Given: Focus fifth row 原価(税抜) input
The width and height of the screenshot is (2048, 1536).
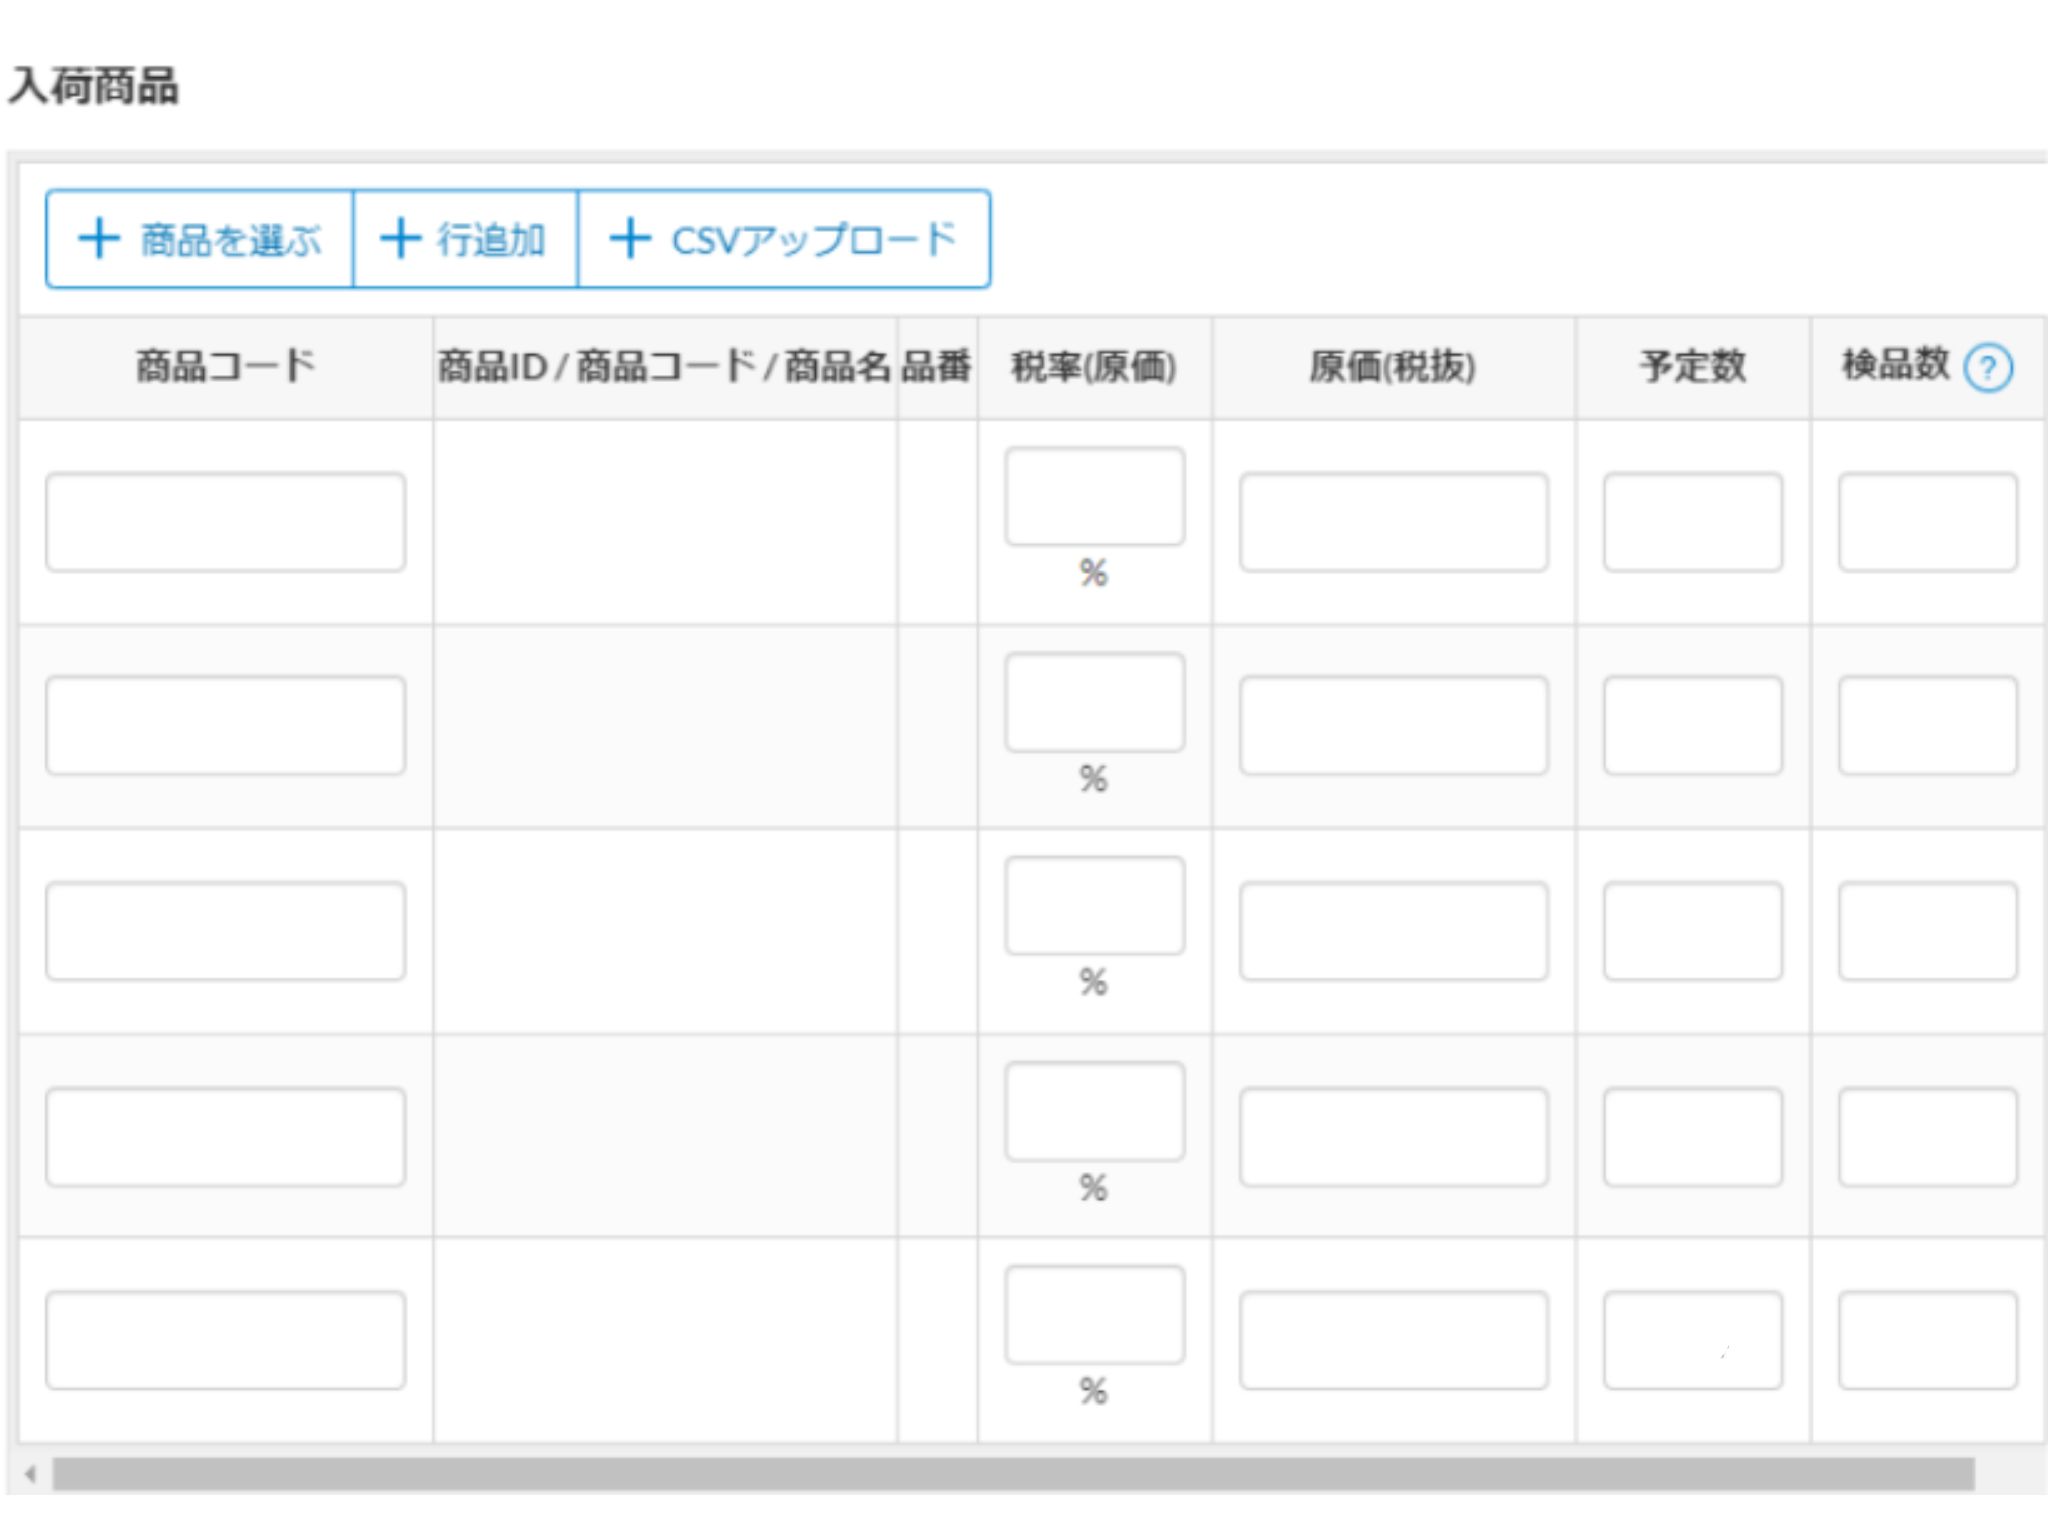Looking at the screenshot, I should (1394, 1340).
